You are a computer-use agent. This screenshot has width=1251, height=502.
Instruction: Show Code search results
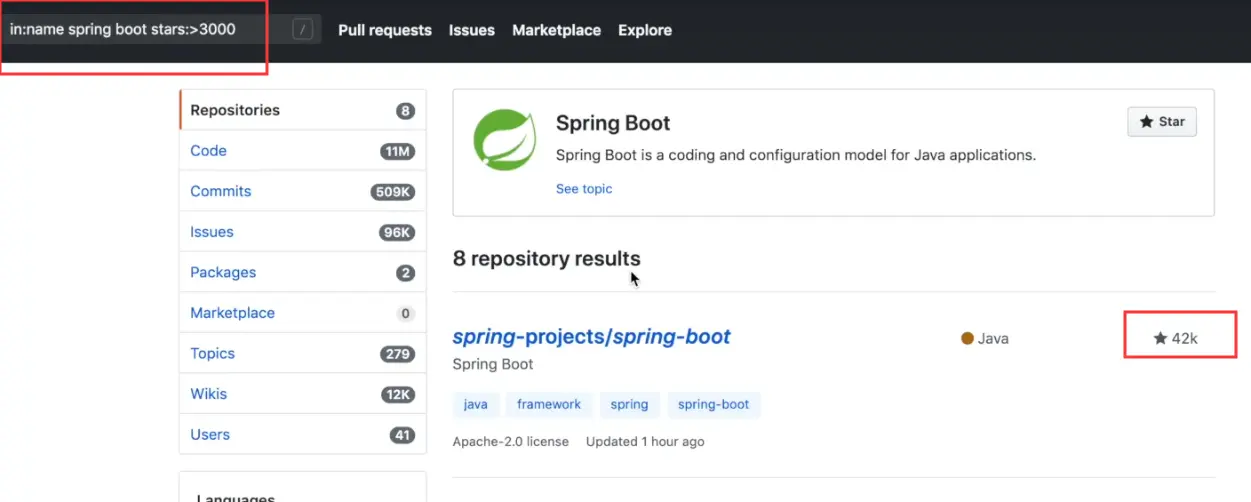click(209, 151)
